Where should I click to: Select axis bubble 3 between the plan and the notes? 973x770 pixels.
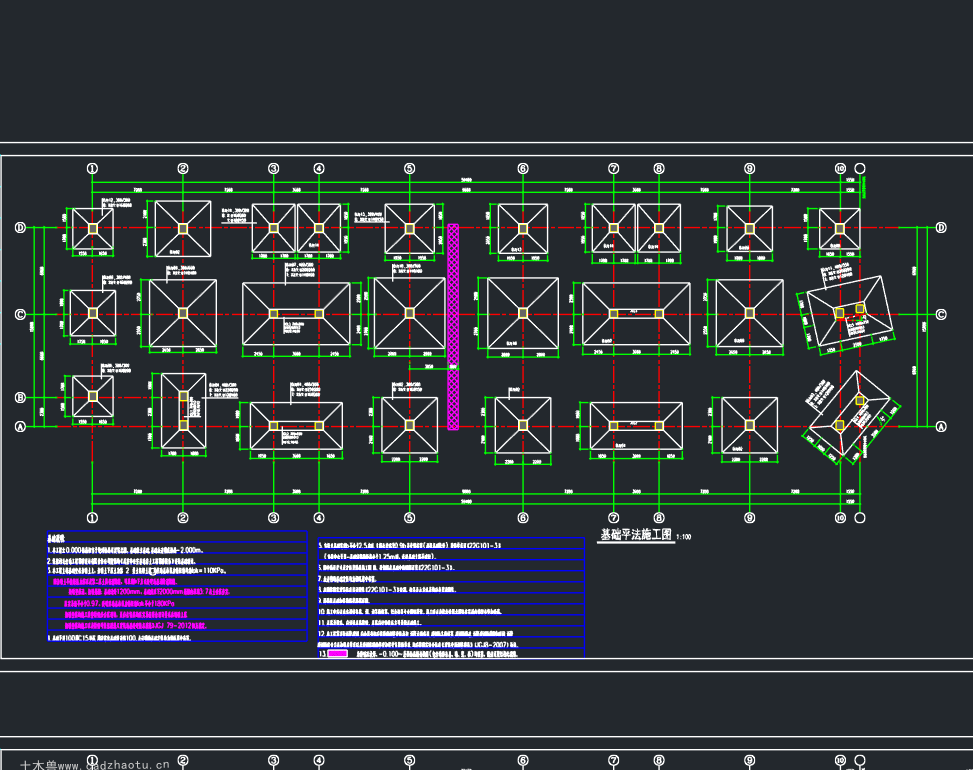274,517
